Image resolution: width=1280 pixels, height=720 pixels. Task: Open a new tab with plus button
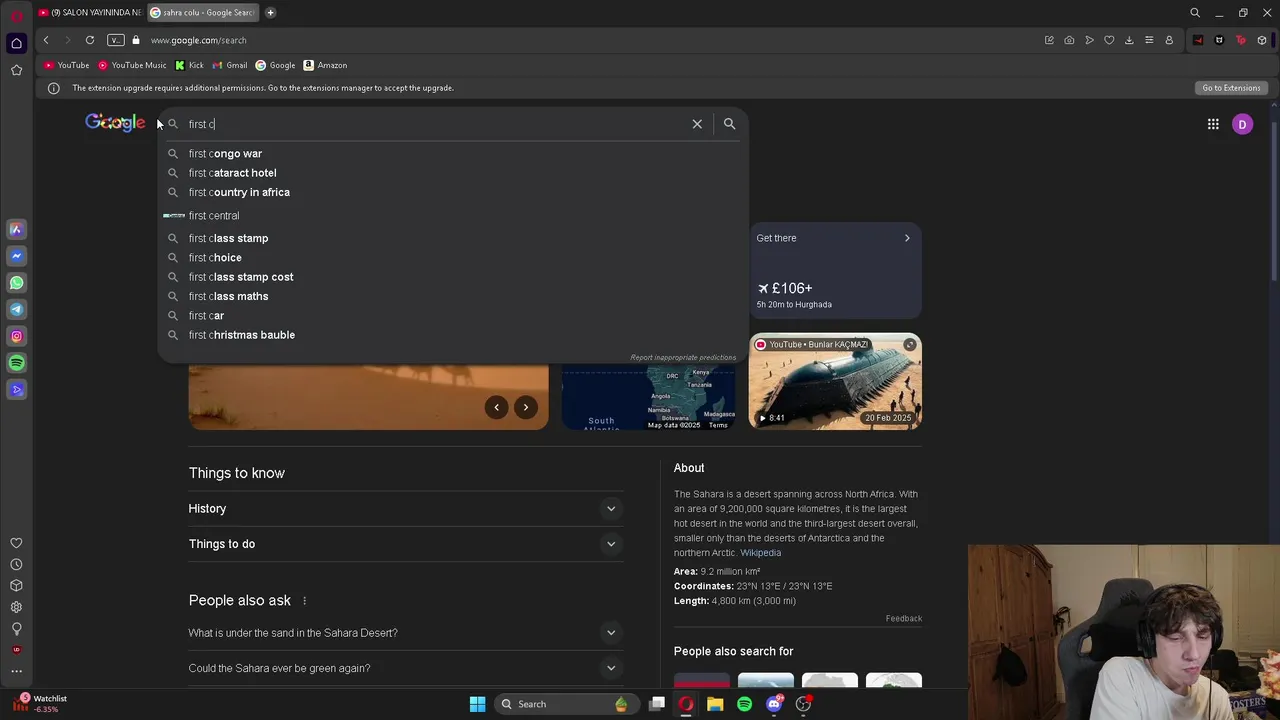coord(271,13)
